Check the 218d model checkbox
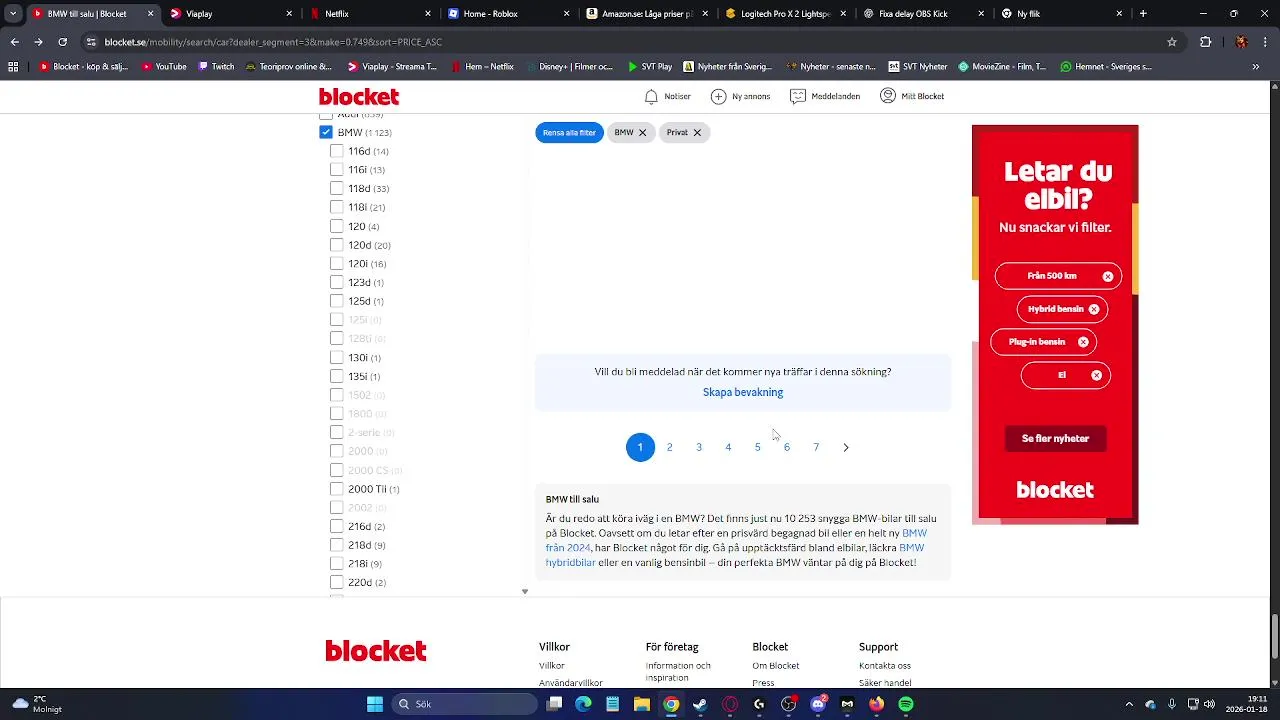 coord(337,545)
